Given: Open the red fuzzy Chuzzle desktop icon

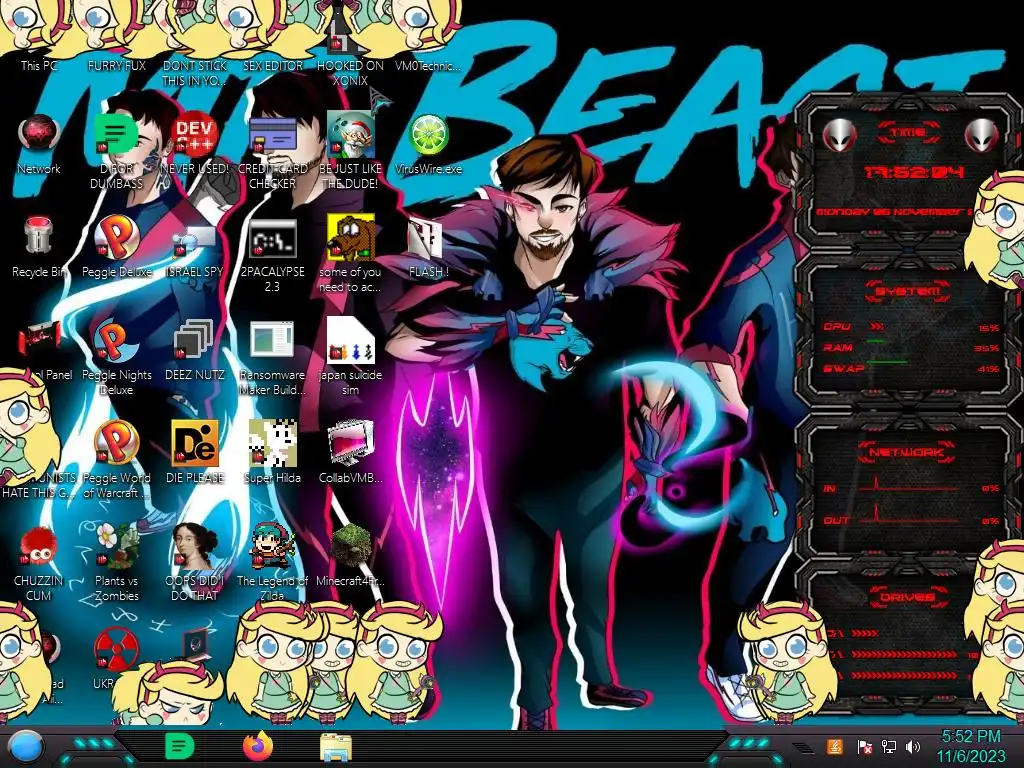Looking at the screenshot, I should coord(39,547).
